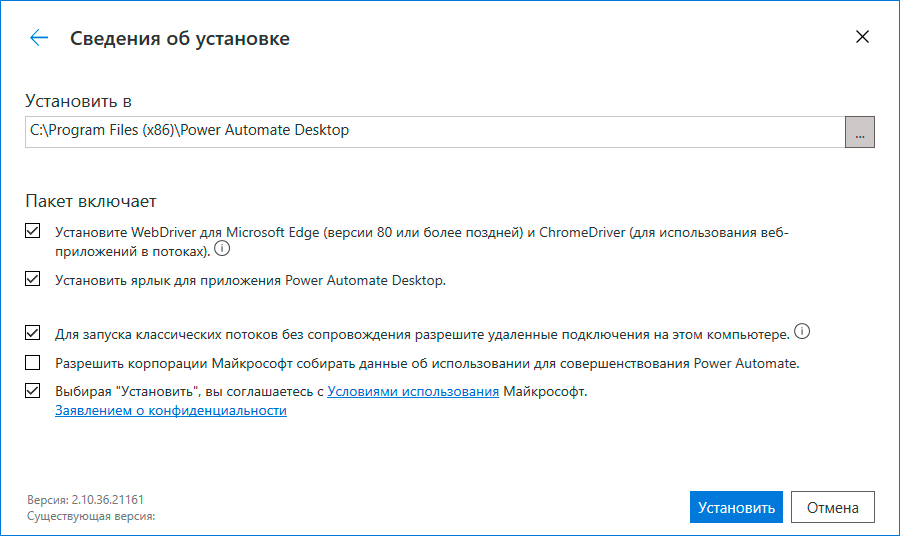Click the "Существующая версия" text
900x536 pixels.
pyautogui.click(x=92, y=516)
